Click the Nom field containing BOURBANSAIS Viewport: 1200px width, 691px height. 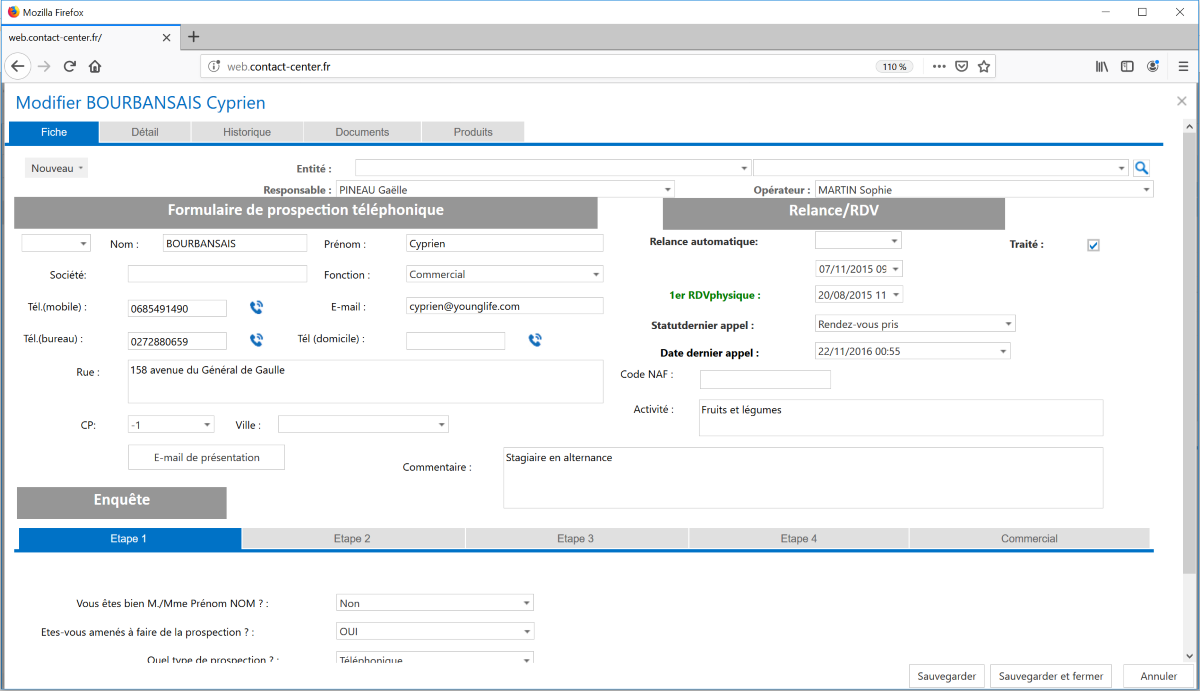coord(234,243)
